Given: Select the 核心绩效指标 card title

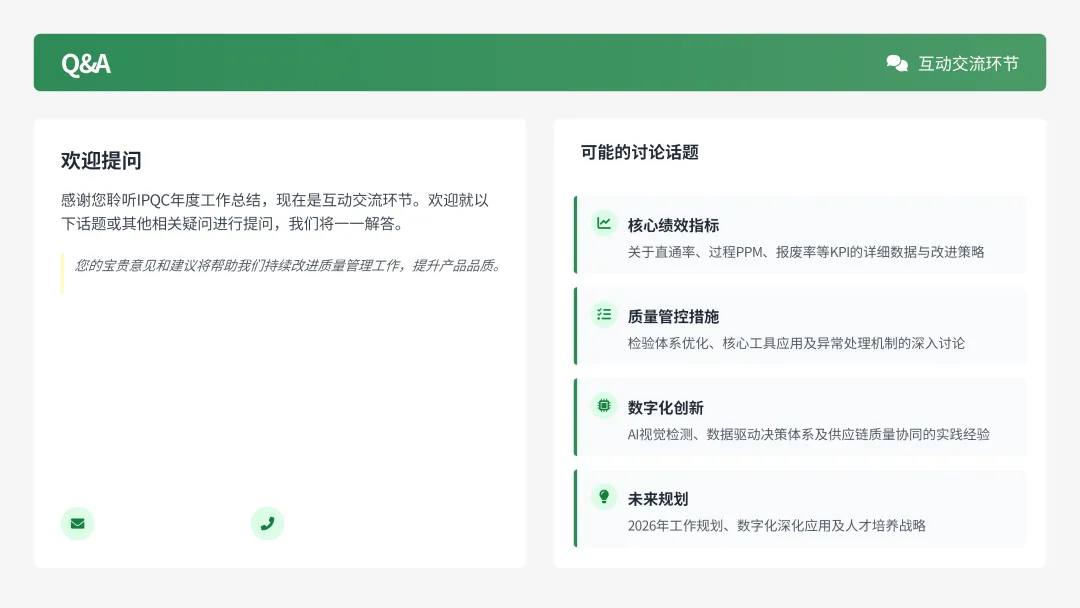Looking at the screenshot, I should 674,225.
